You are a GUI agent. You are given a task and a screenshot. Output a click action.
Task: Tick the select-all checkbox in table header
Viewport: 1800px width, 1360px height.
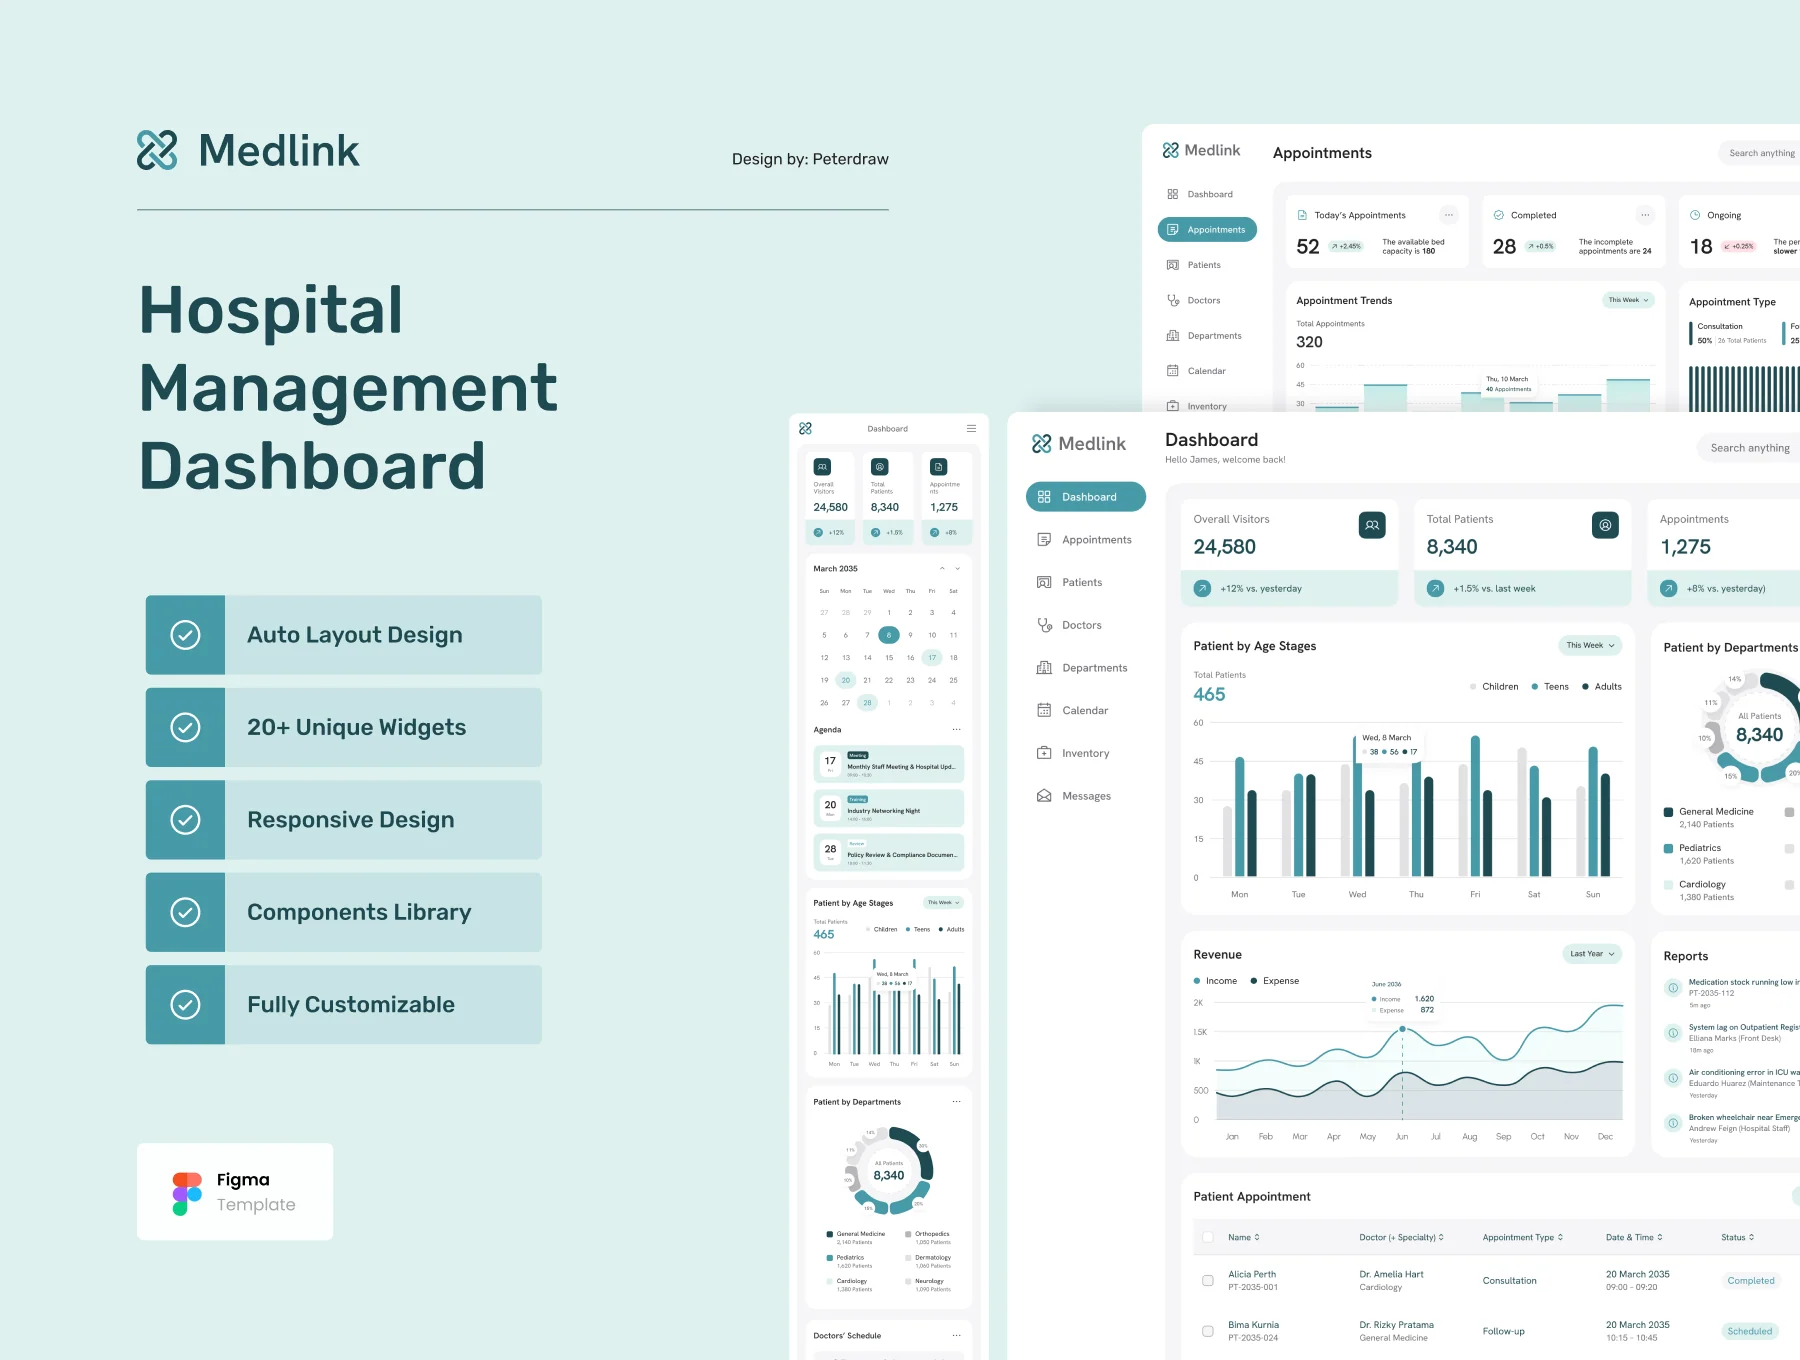tap(1208, 1237)
